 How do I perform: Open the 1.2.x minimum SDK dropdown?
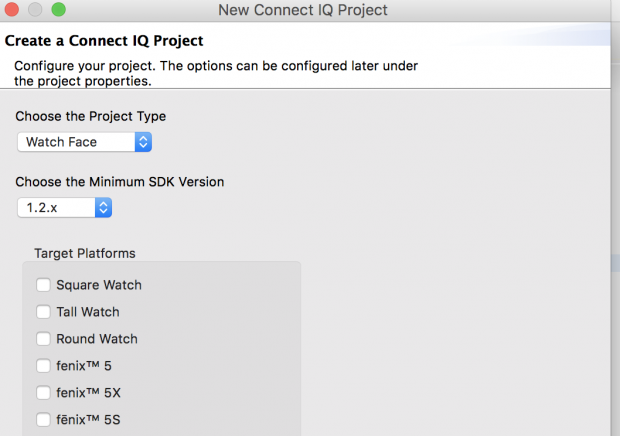(x=64, y=208)
